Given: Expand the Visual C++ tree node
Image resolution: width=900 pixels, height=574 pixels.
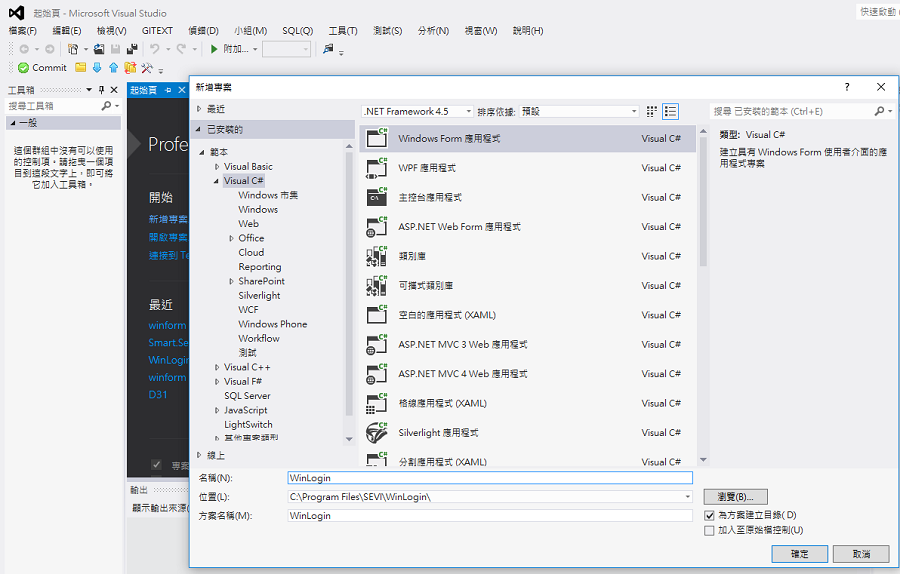Looking at the screenshot, I should 217,367.
